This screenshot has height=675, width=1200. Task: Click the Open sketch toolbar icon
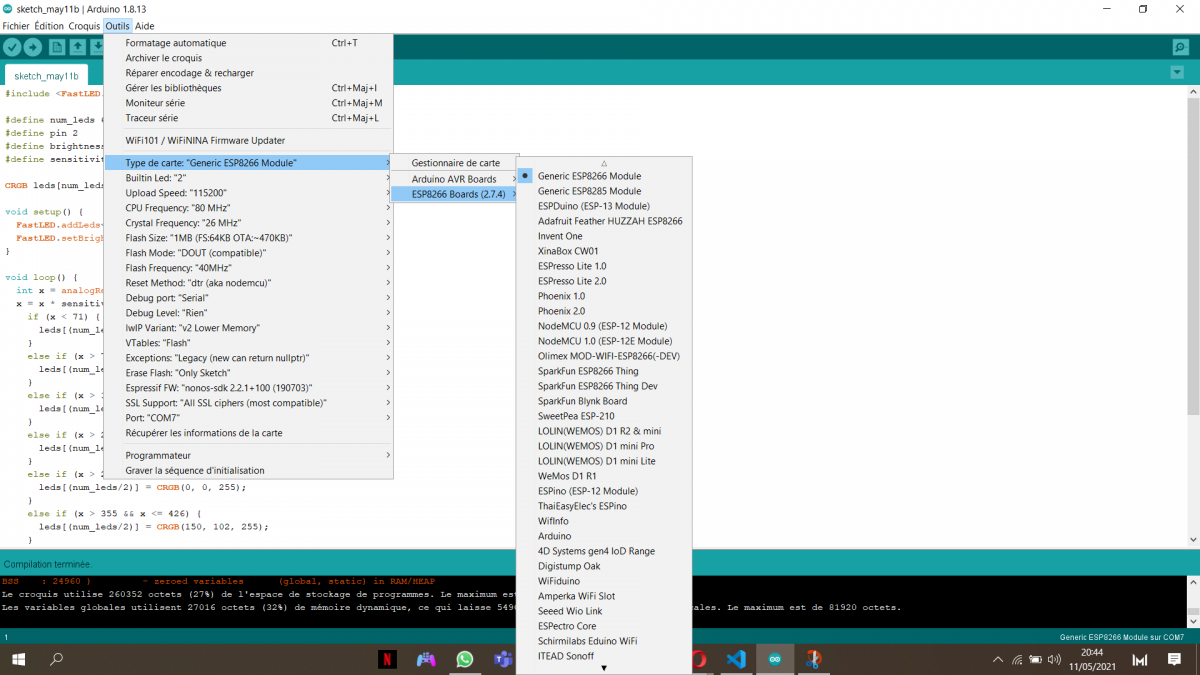click(77, 47)
